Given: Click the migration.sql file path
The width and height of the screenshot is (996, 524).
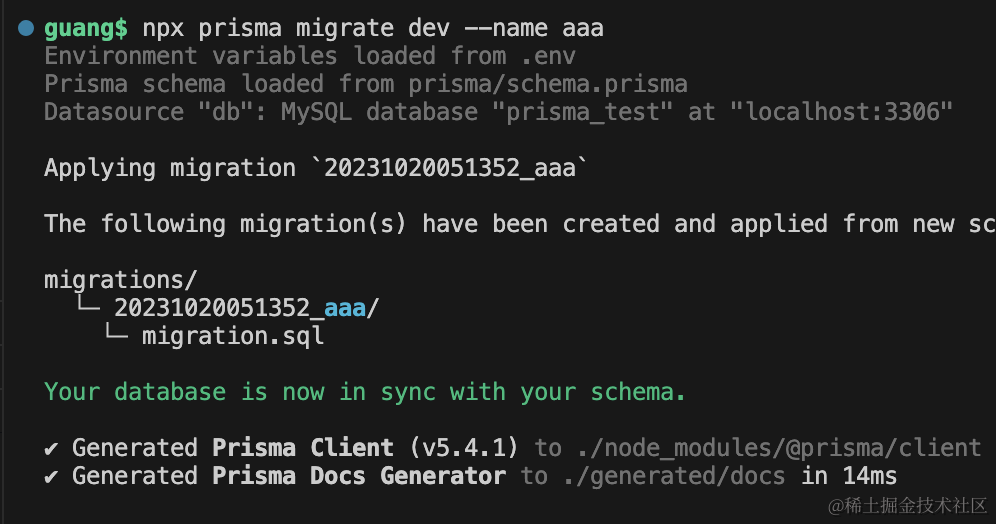Looking at the screenshot, I should coord(233,336).
